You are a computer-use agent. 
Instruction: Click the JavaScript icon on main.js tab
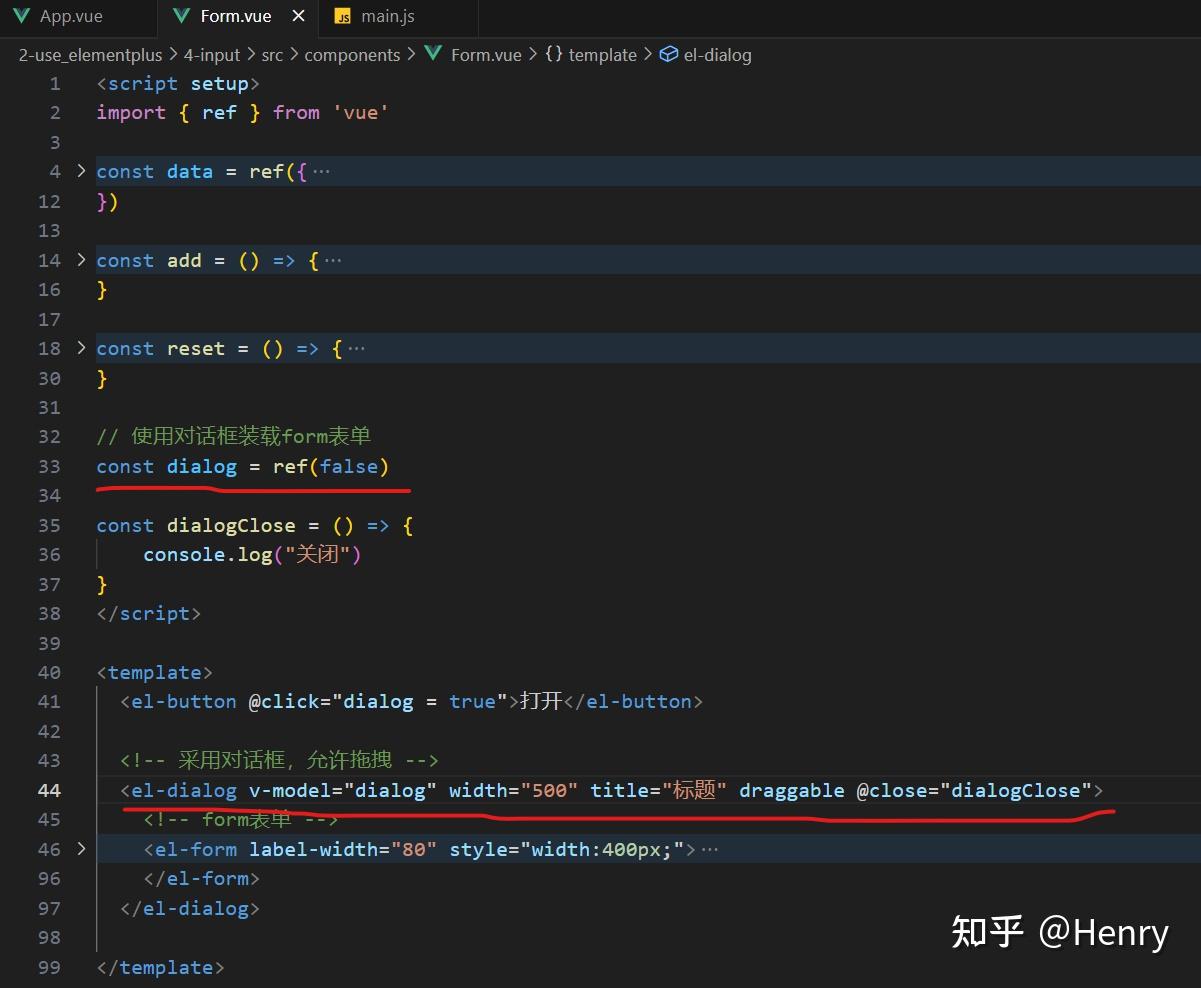(344, 16)
